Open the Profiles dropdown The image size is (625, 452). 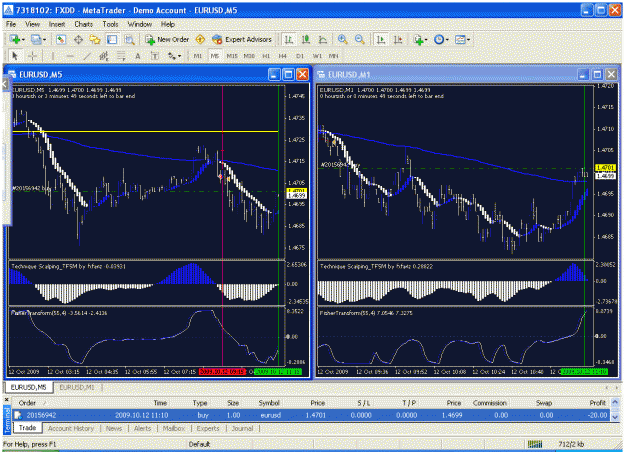39,39
